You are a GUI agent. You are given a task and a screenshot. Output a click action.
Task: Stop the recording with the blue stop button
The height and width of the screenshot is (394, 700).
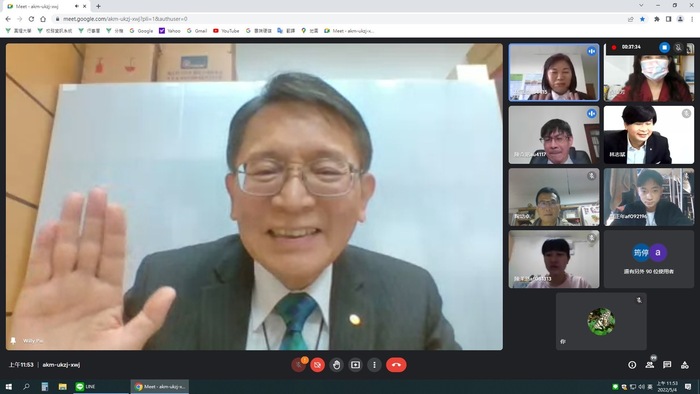coord(664,47)
